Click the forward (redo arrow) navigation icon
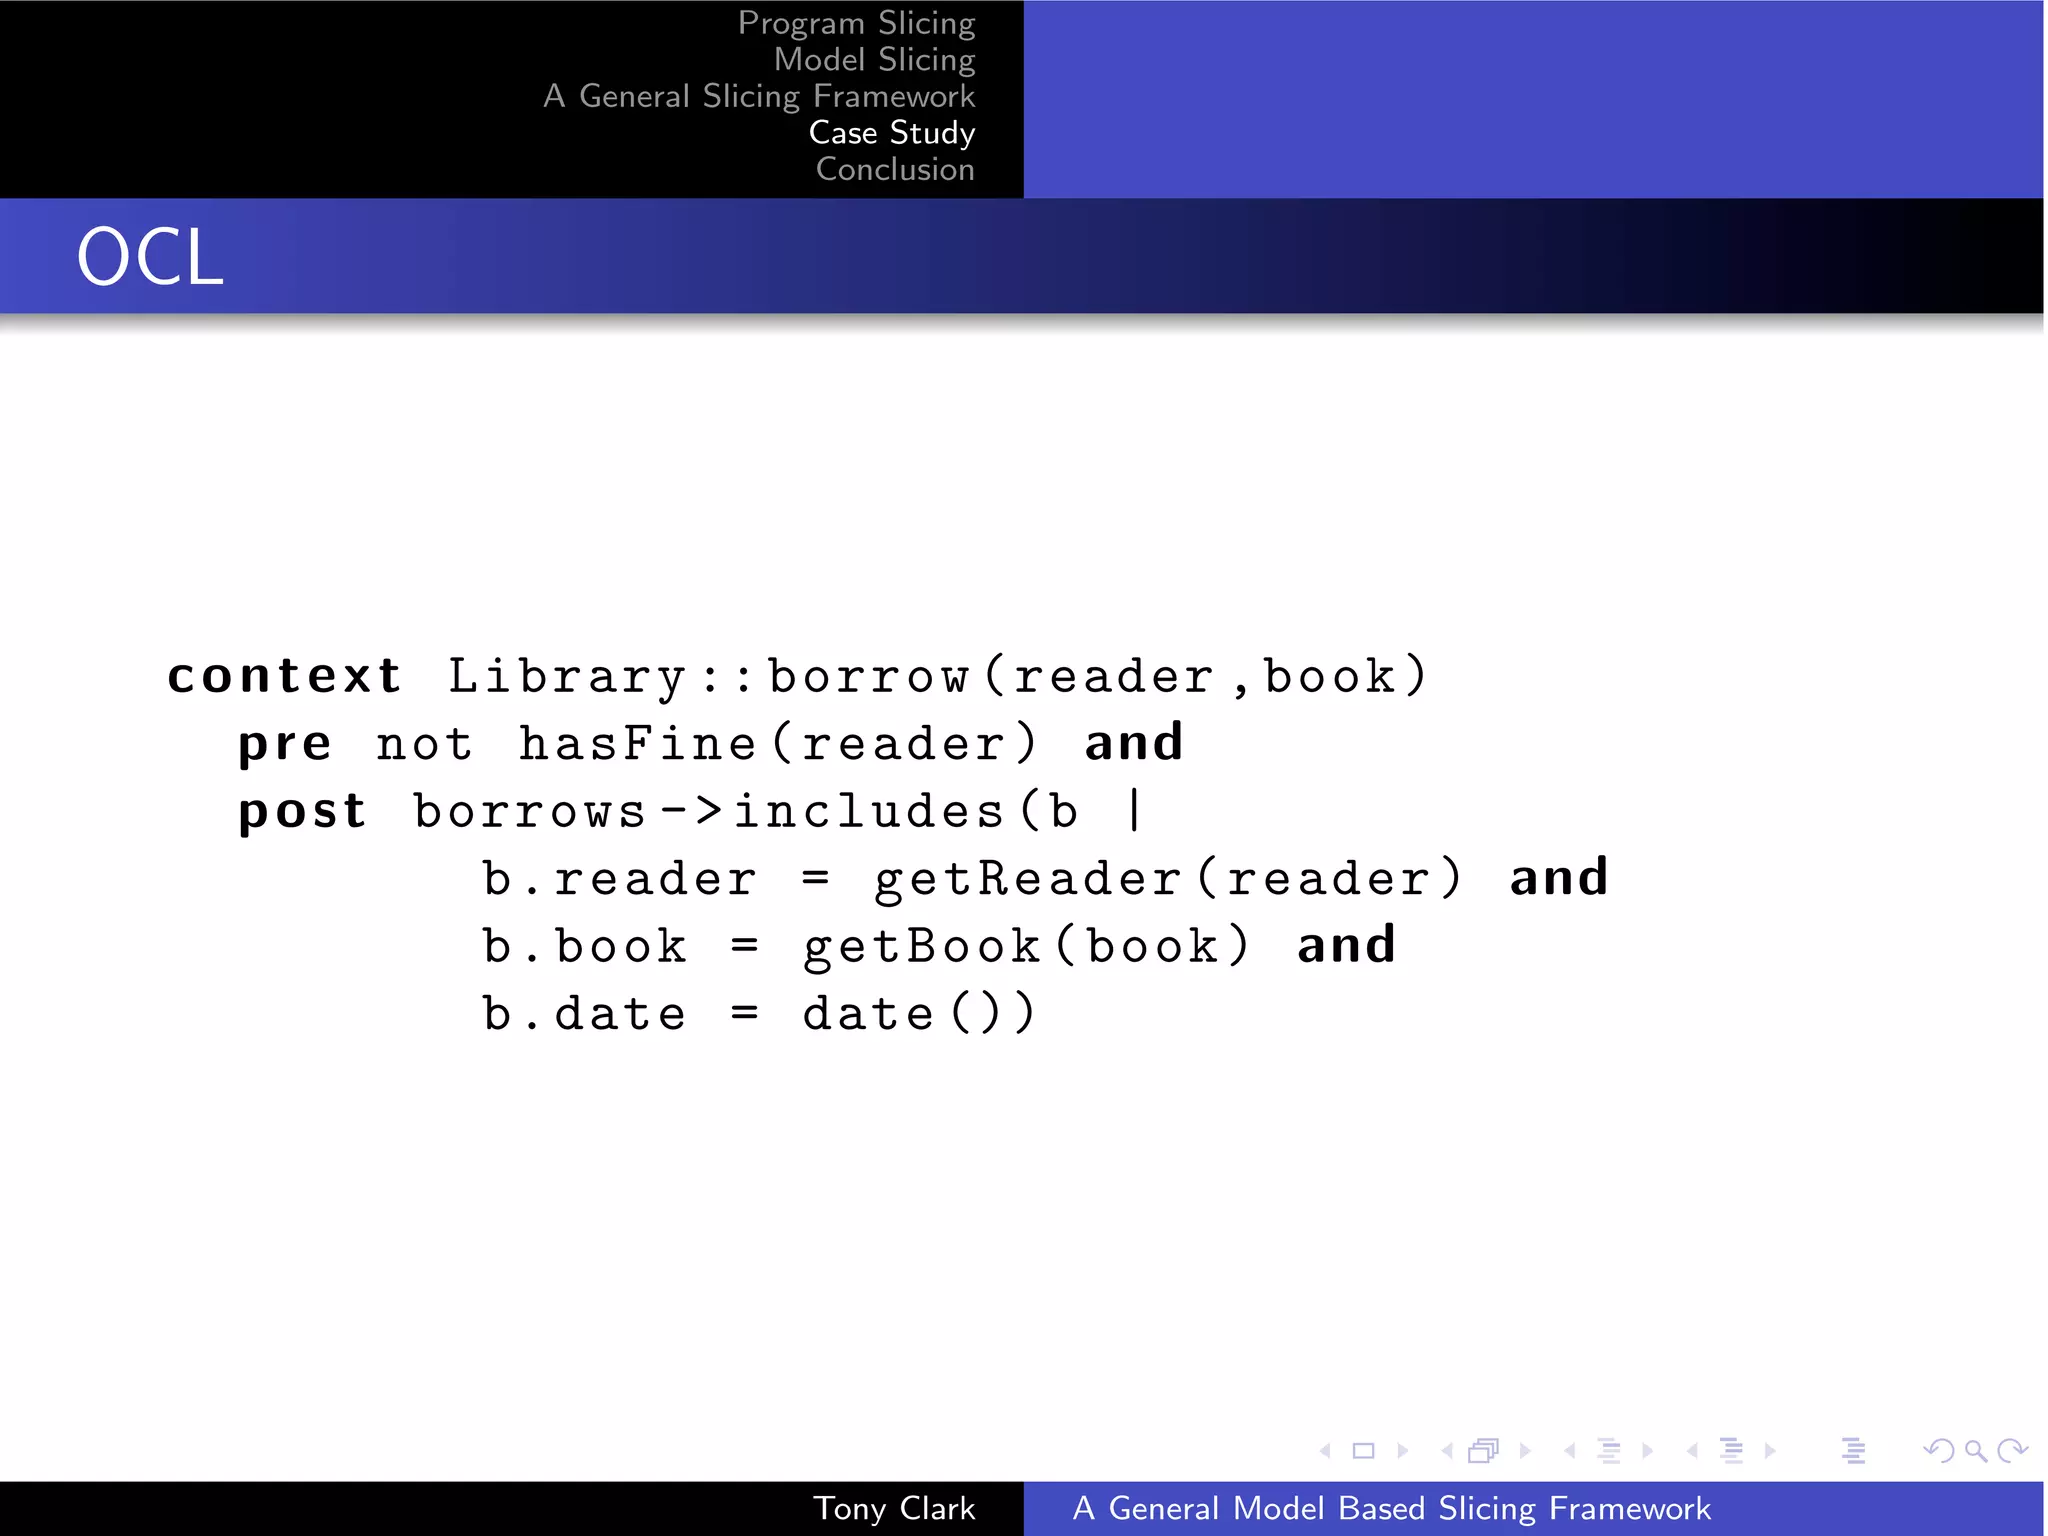The width and height of the screenshot is (2048, 1536). click(2012, 1451)
